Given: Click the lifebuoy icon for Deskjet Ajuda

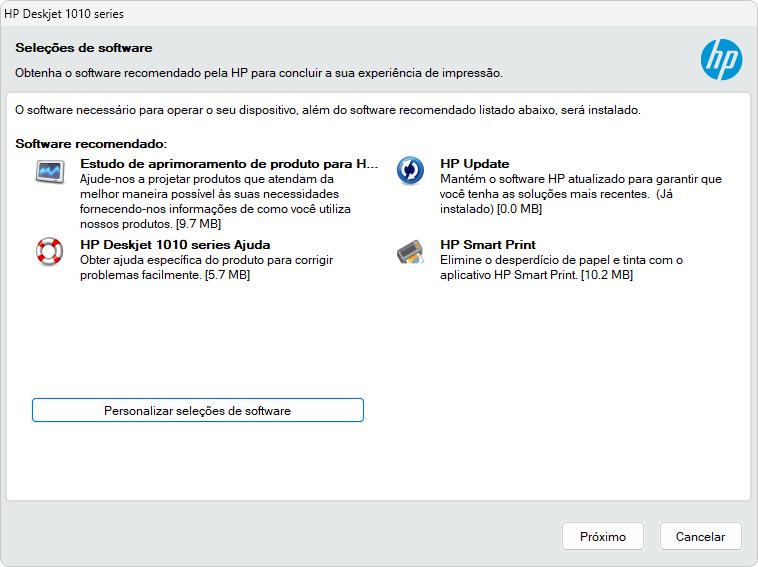Looking at the screenshot, I should 49,252.
